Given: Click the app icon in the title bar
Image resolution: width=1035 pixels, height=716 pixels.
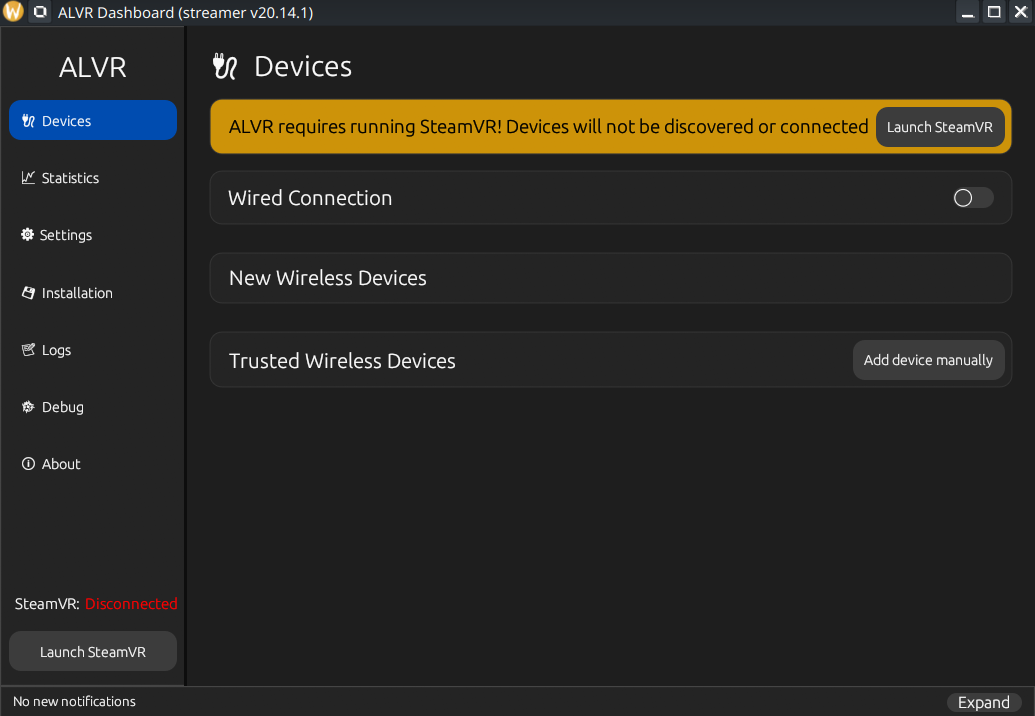Looking at the screenshot, I should 13,12.
